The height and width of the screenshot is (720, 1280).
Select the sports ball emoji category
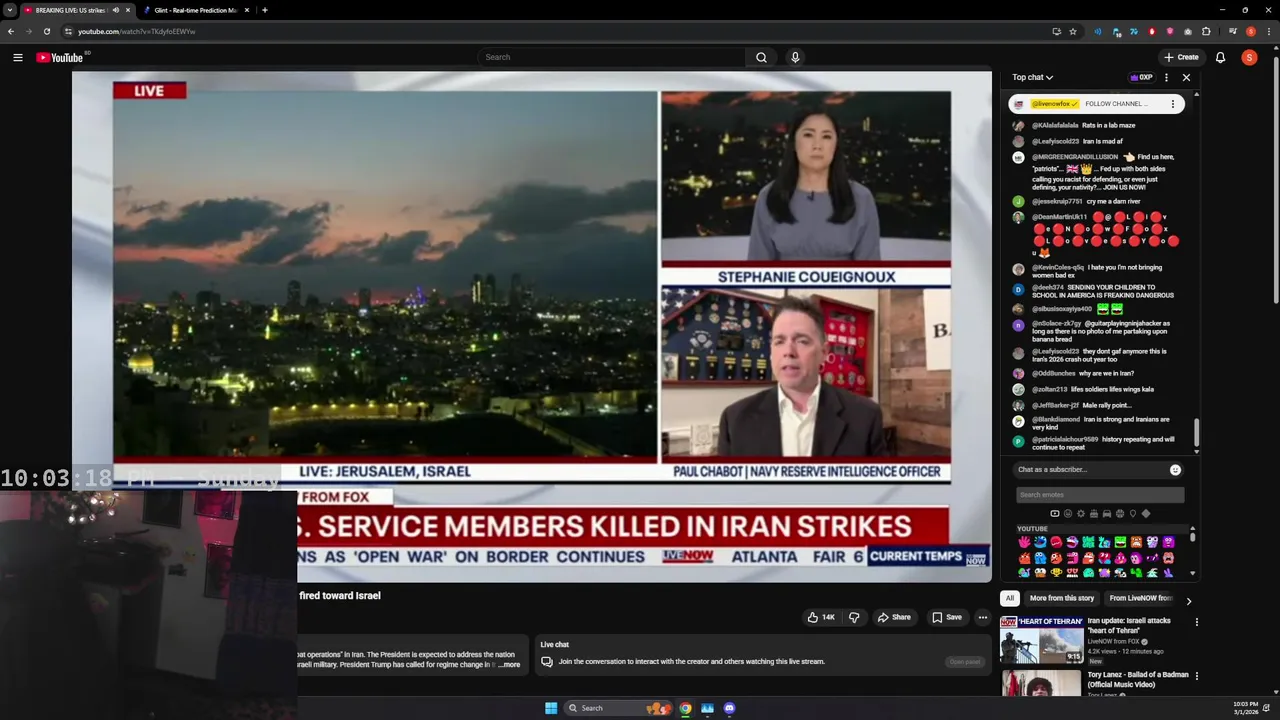click(x=1119, y=514)
